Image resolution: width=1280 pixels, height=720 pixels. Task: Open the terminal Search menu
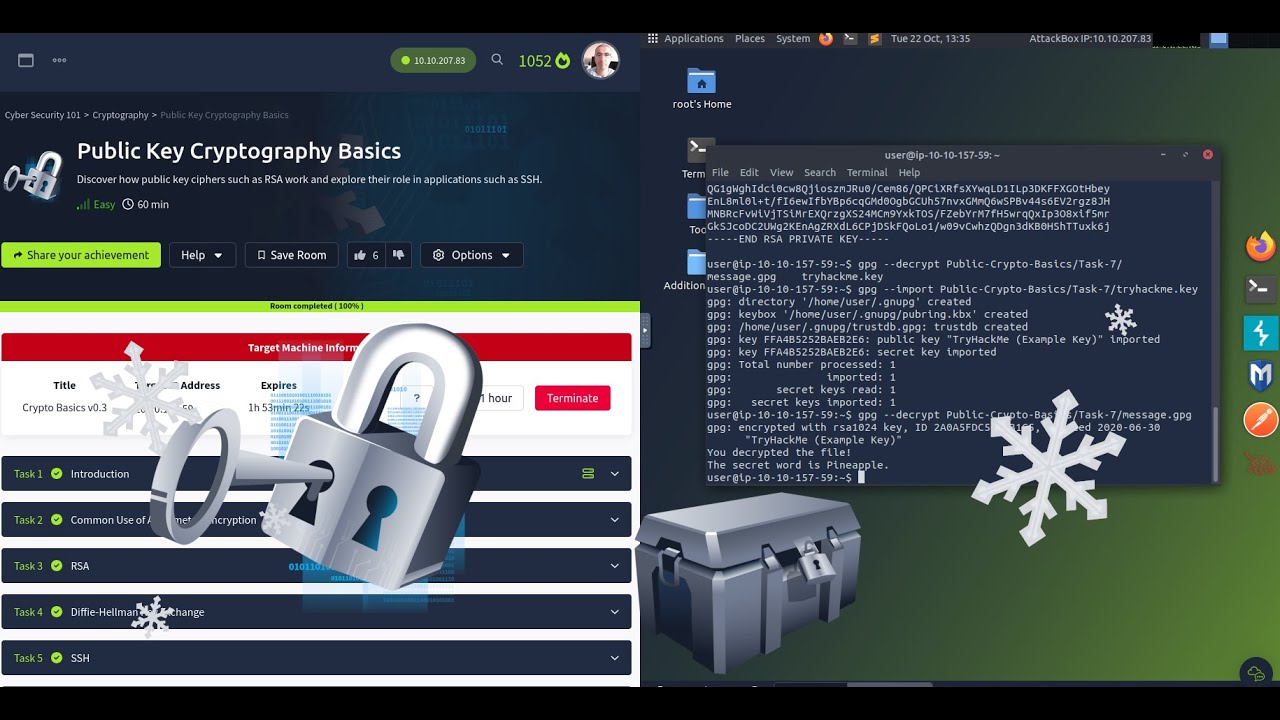[820, 173]
